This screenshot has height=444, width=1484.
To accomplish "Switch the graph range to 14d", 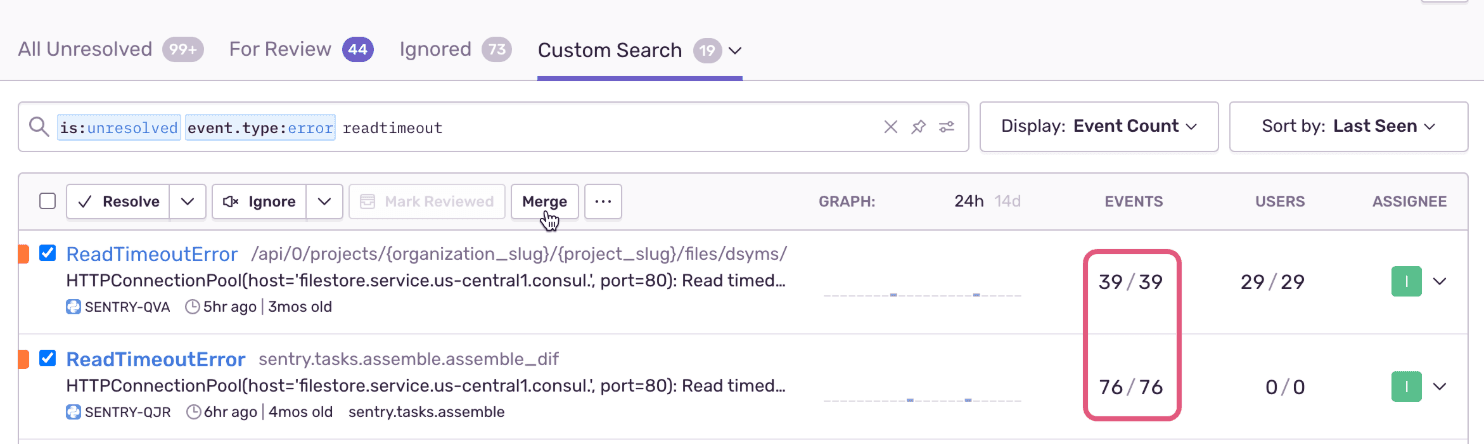I will (1008, 201).
